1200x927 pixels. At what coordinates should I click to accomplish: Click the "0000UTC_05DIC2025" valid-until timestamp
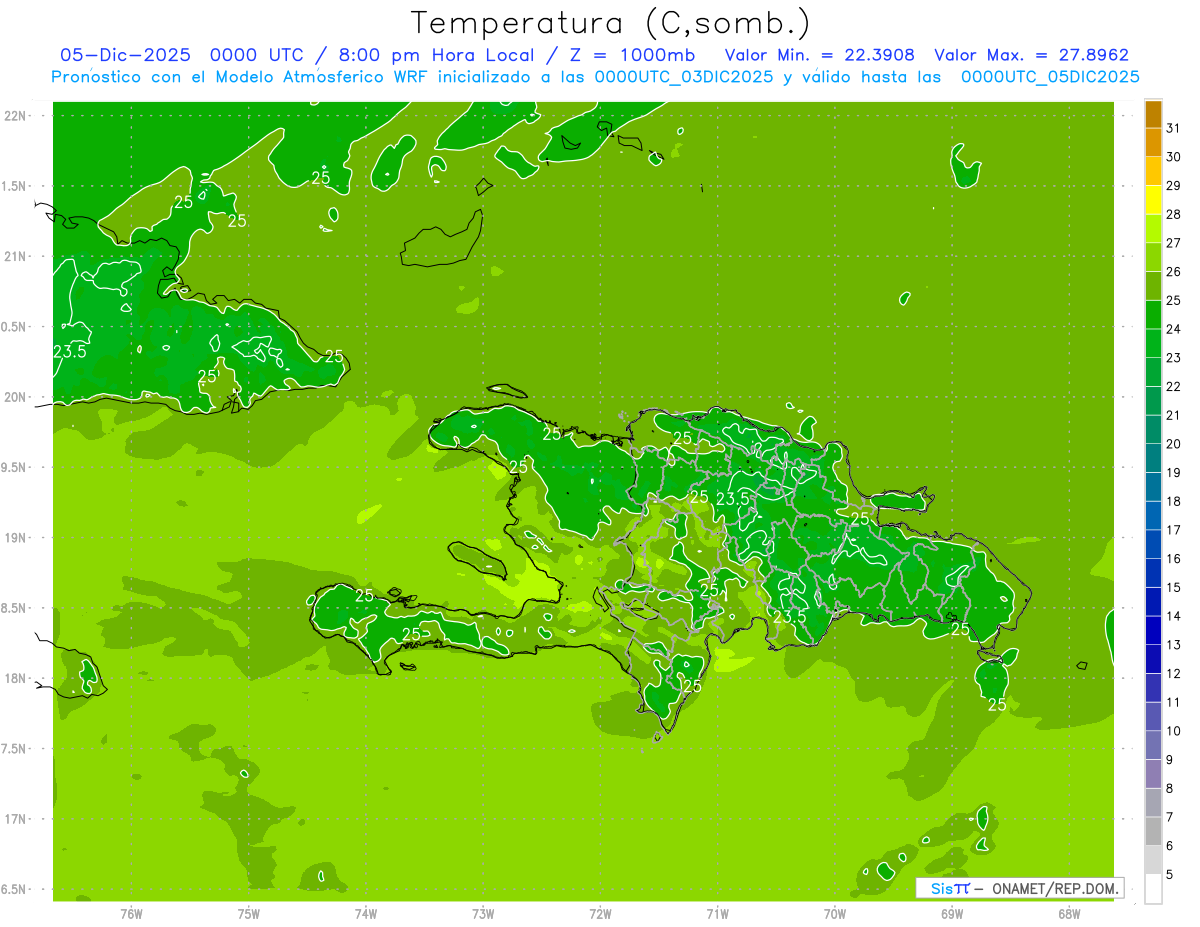click(1050, 77)
